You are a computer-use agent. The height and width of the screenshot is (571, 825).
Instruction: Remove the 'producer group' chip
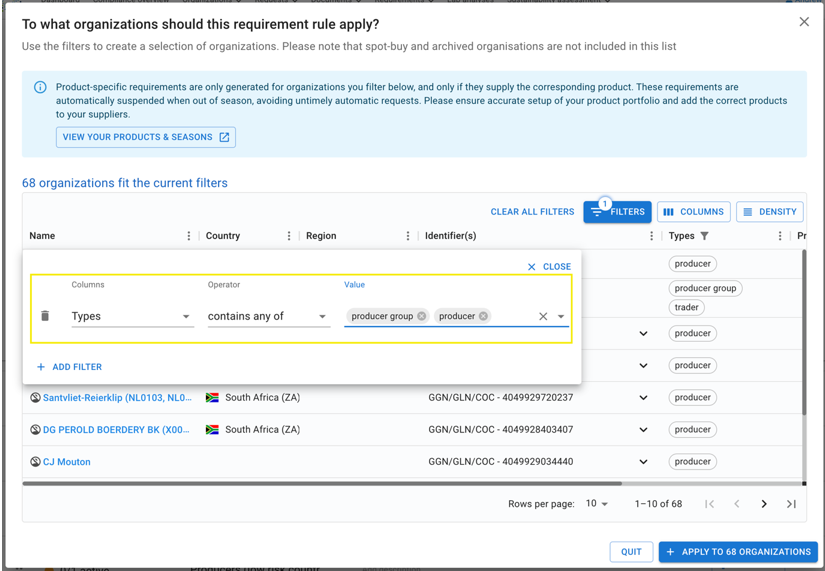click(421, 316)
